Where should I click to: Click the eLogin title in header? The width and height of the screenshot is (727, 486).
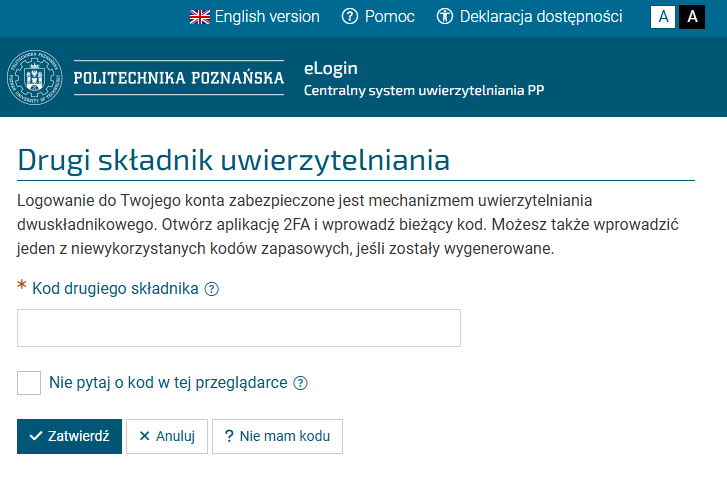pyautogui.click(x=331, y=68)
